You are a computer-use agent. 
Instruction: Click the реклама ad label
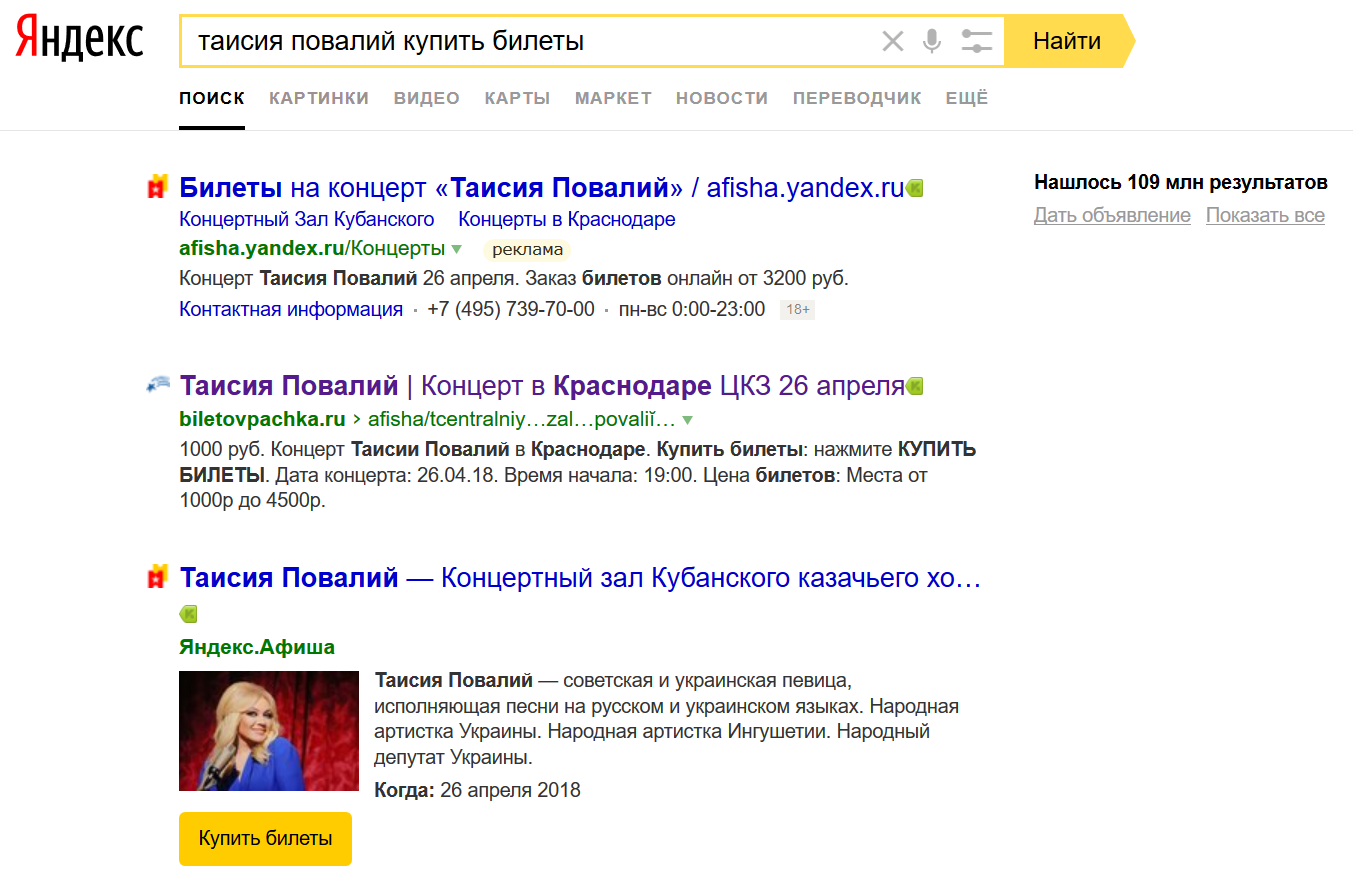(x=528, y=249)
